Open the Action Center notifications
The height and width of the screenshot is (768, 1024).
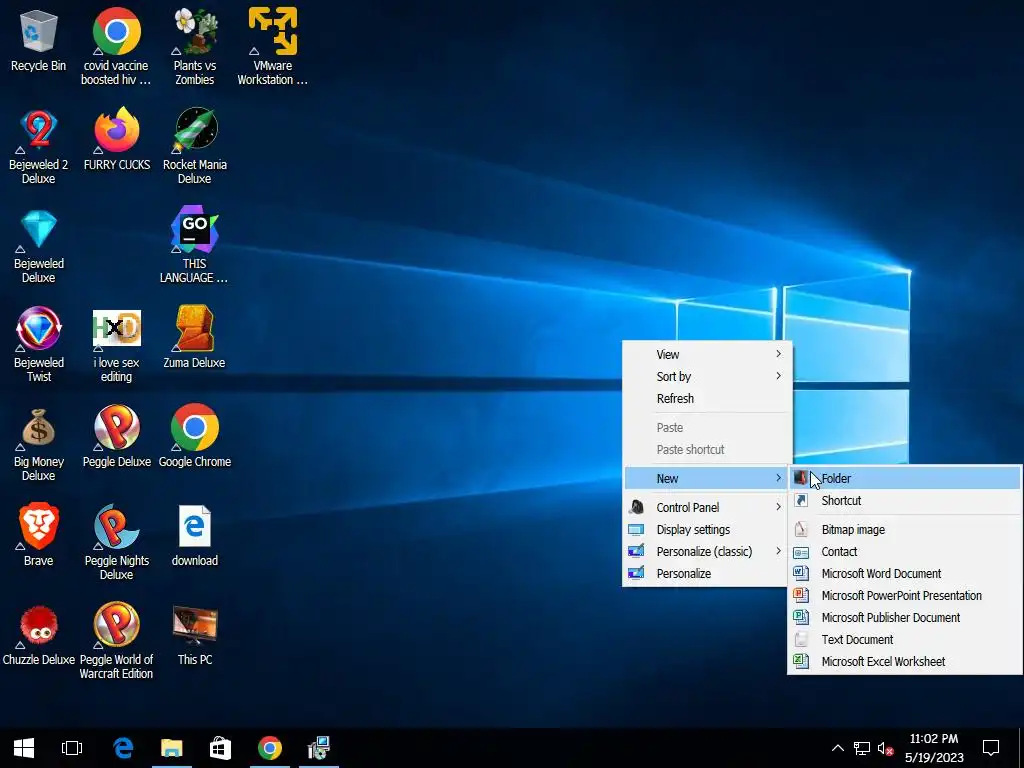991,748
